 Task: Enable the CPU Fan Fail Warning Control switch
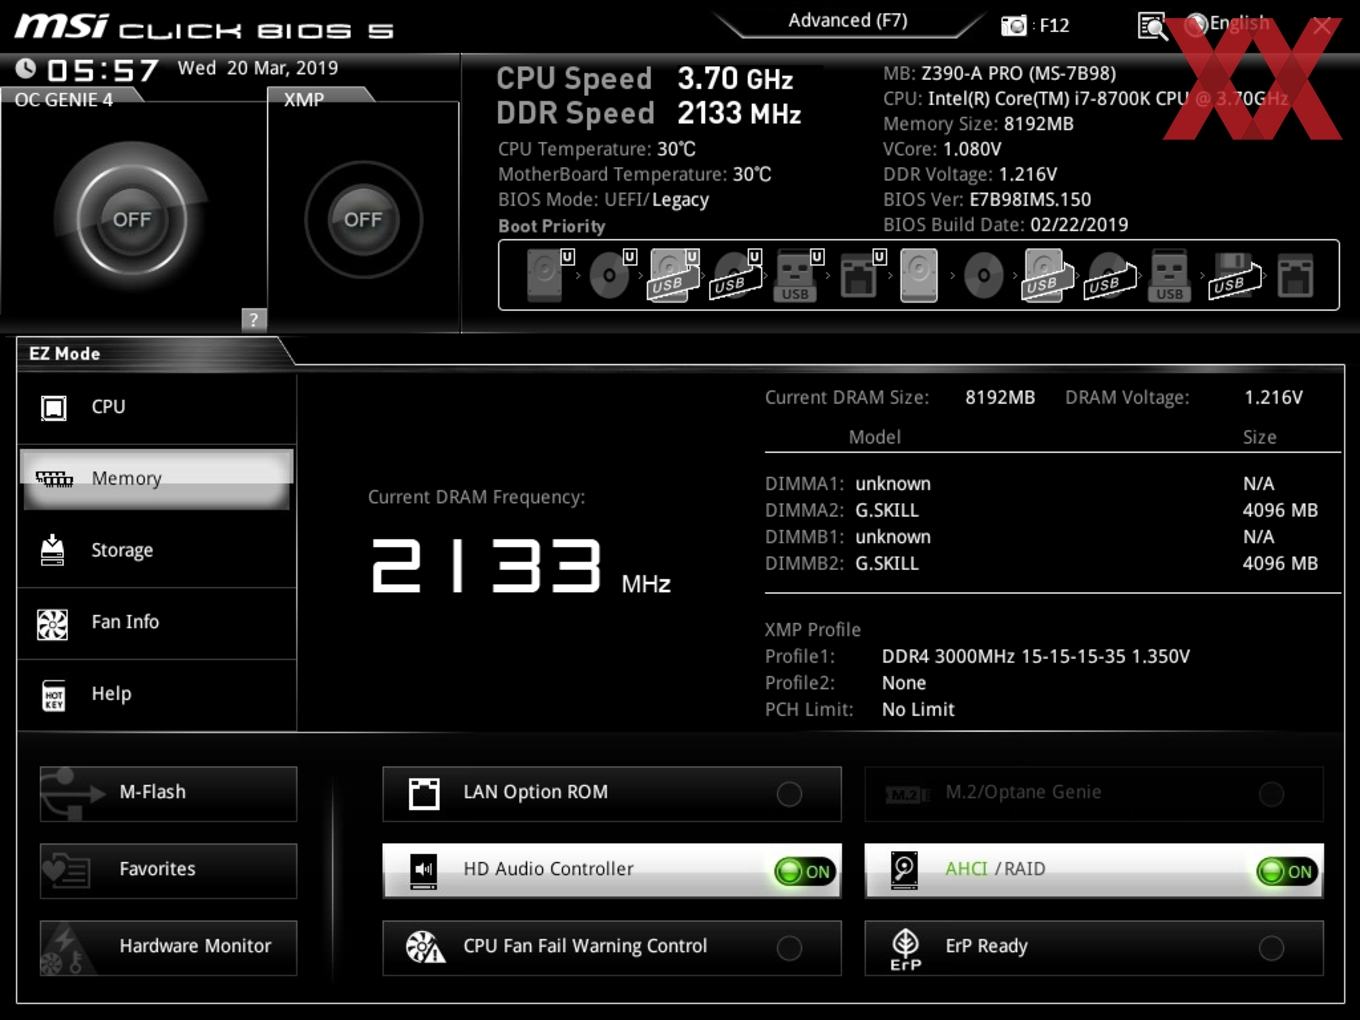pos(789,948)
